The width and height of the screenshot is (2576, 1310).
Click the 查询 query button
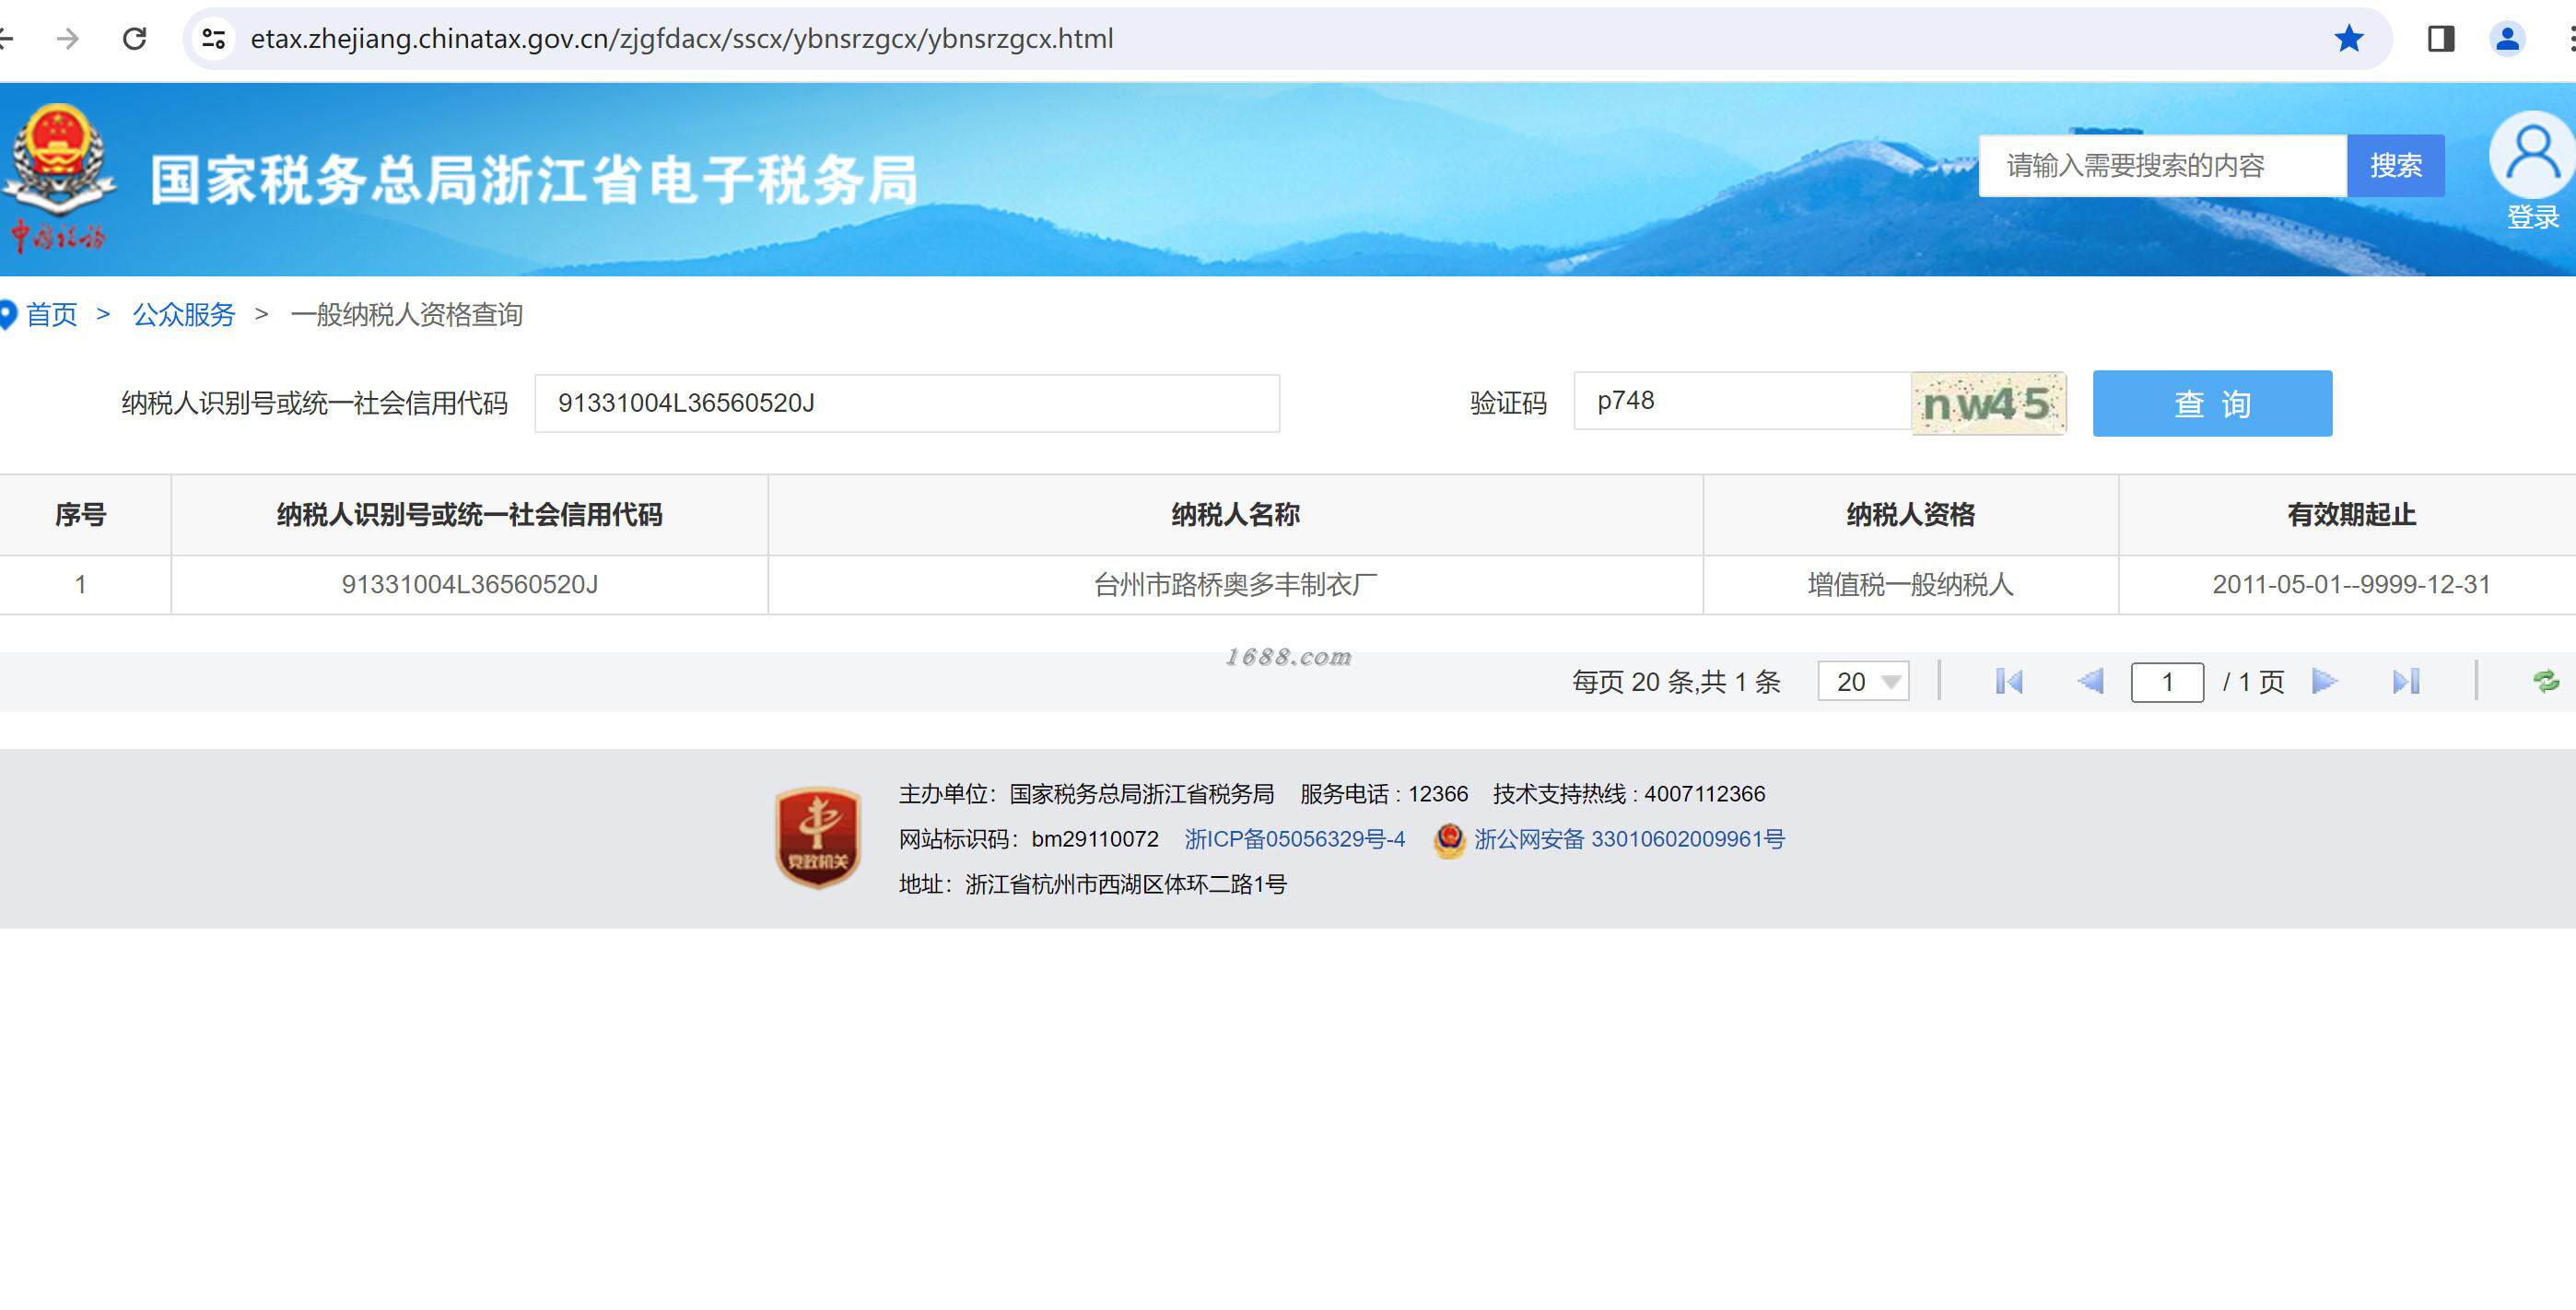[x=2211, y=404]
